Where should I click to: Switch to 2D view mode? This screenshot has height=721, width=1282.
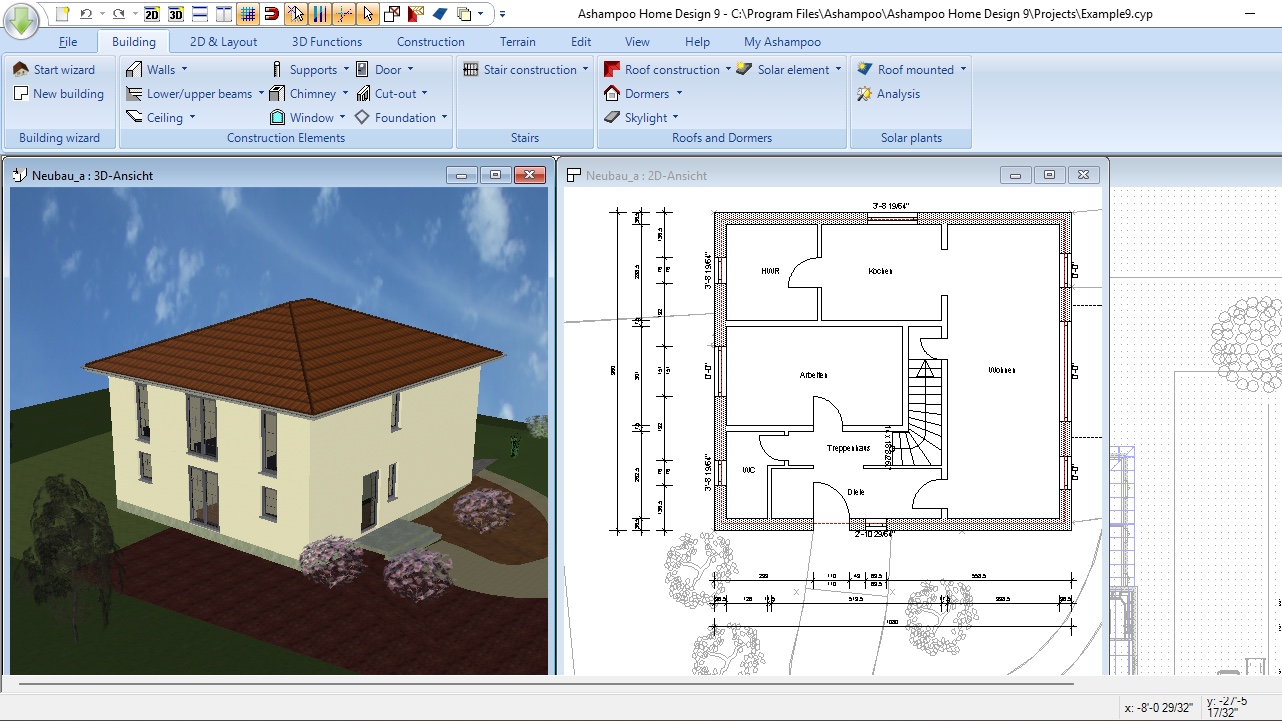(152, 15)
